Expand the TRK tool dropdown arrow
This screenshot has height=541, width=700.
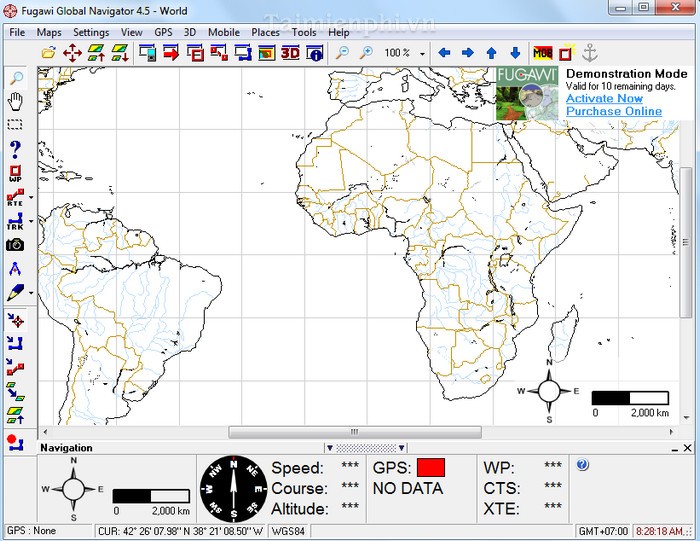[x=31, y=221]
